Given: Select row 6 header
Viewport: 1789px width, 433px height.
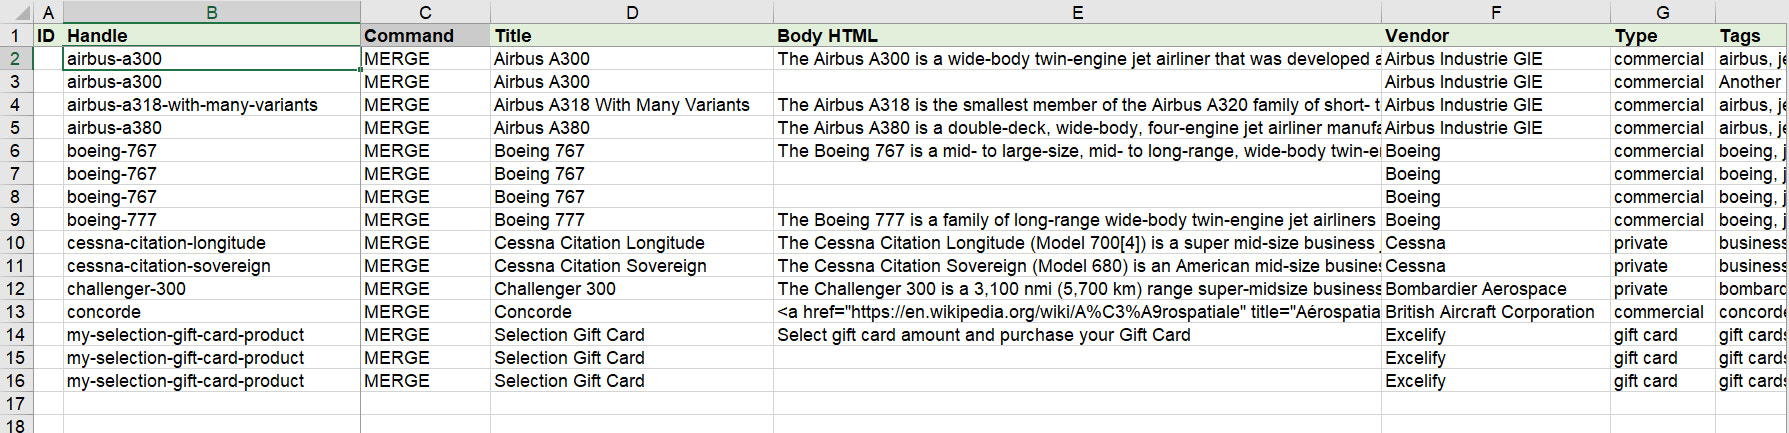Looking at the screenshot, I should 15,151.
